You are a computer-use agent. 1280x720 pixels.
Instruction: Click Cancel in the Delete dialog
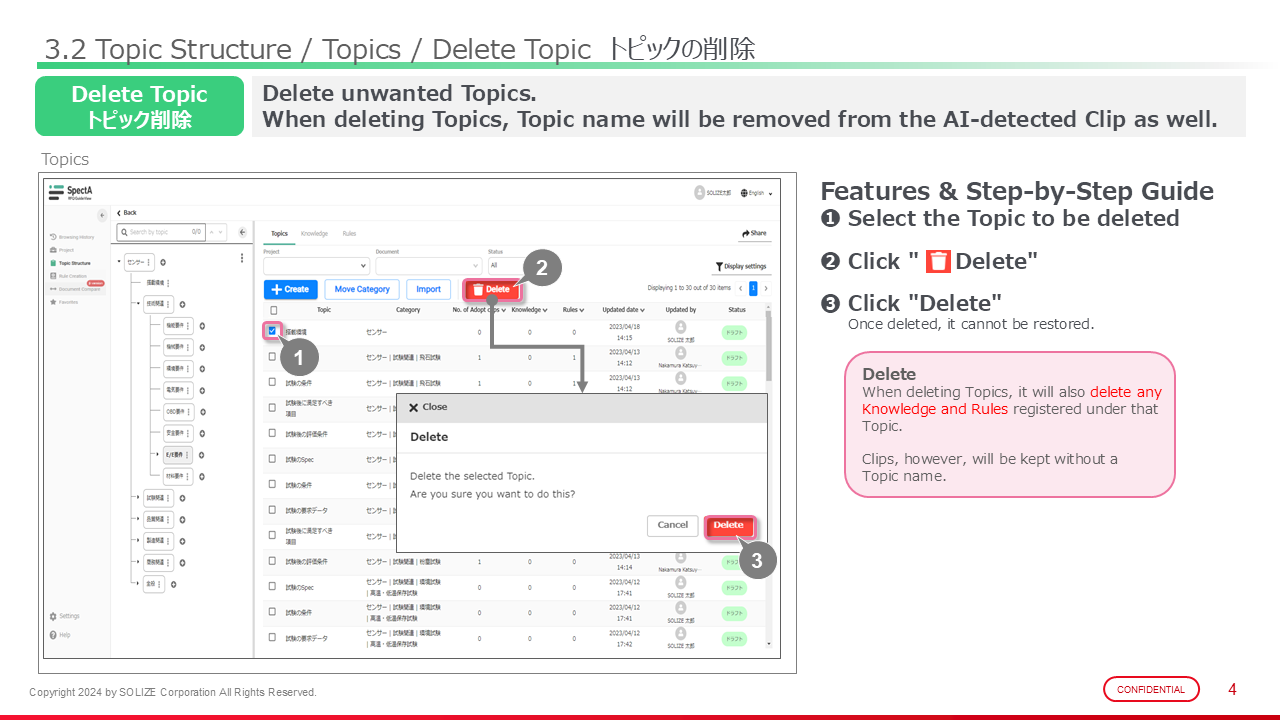[672, 525]
